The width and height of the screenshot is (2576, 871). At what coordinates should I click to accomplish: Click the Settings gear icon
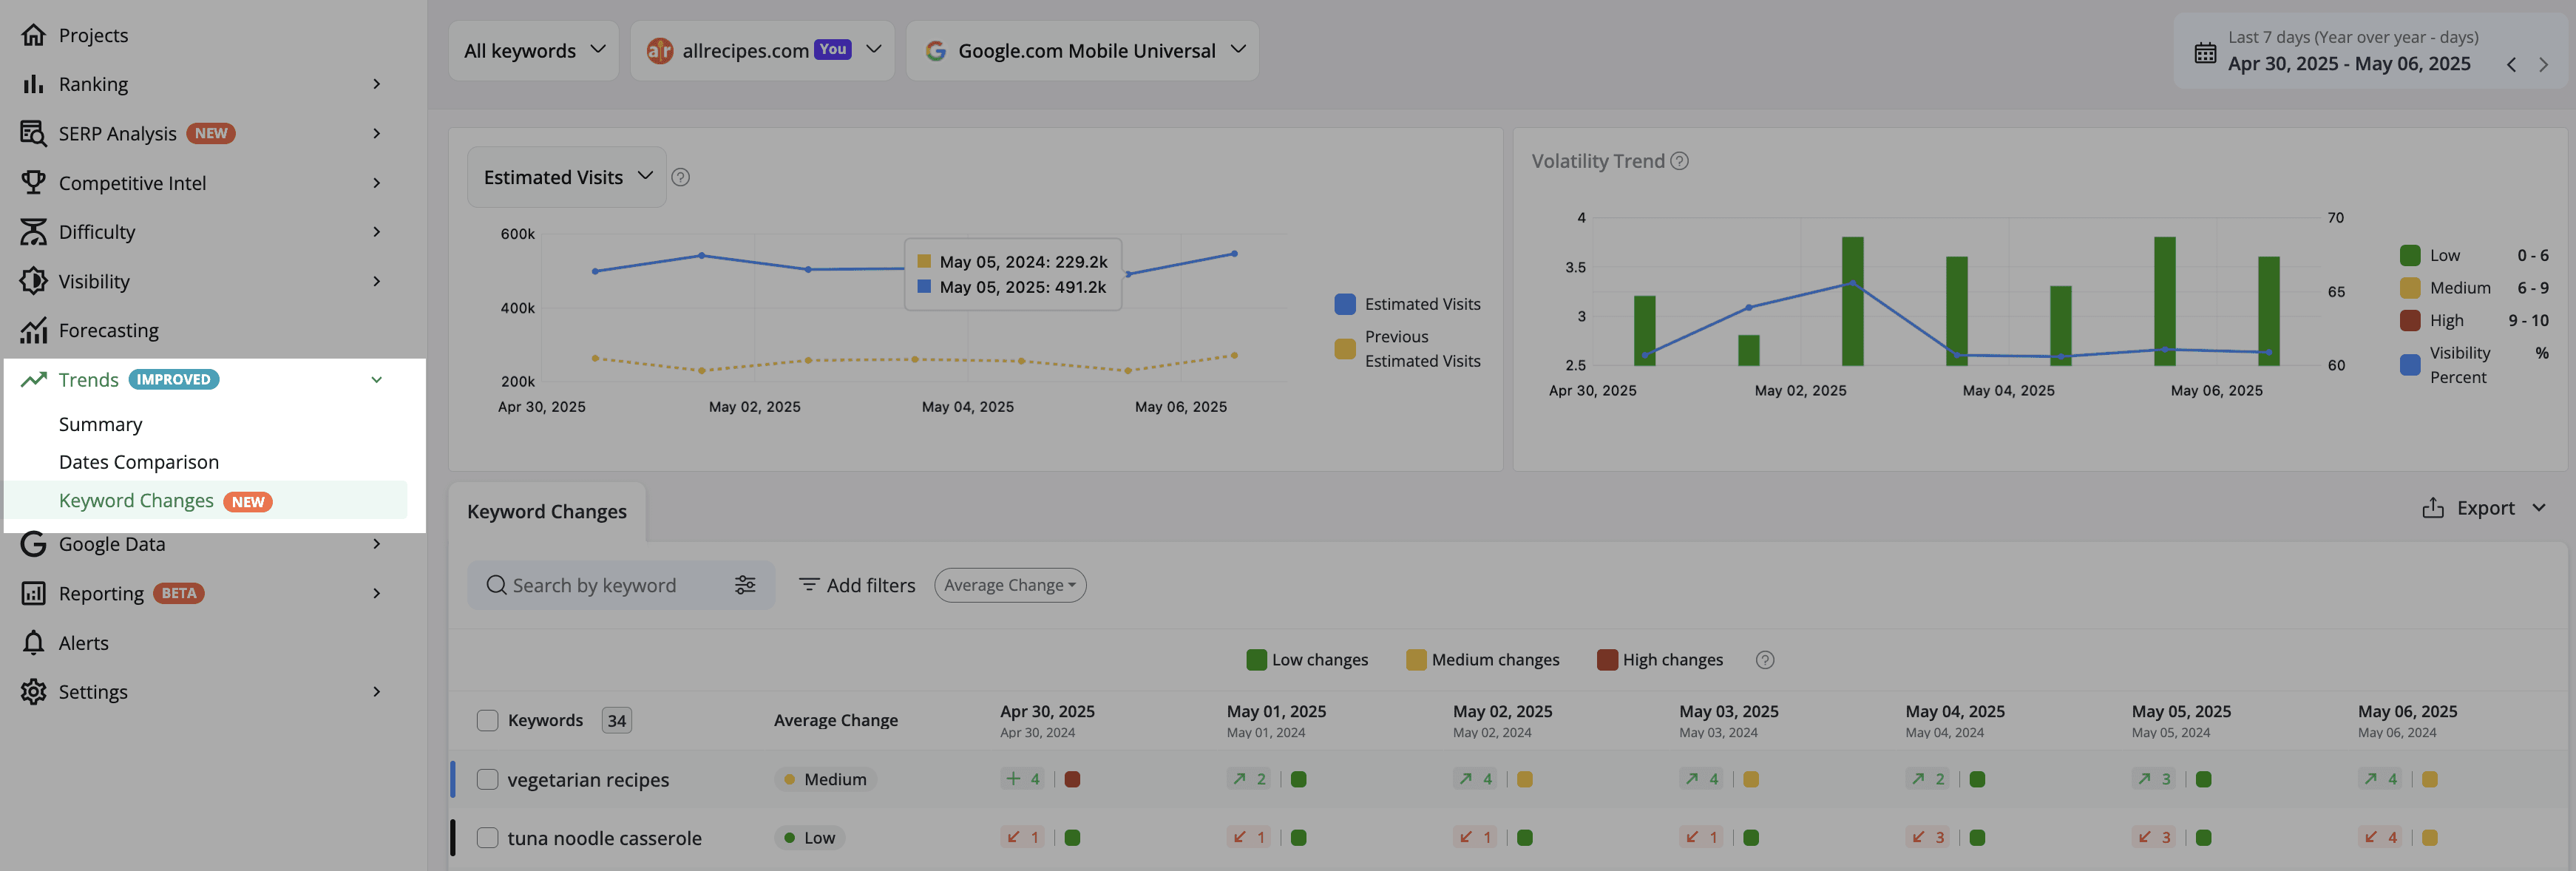(x=33, y=691)
